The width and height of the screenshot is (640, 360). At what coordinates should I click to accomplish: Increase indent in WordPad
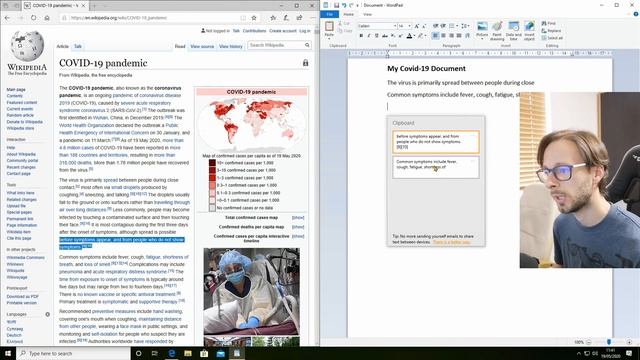pos(443,26)
